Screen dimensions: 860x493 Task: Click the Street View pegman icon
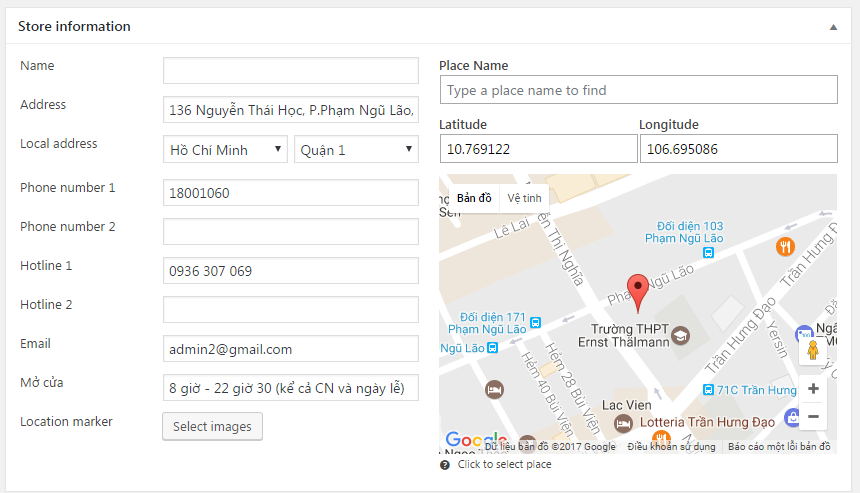(x=812, y=351)
